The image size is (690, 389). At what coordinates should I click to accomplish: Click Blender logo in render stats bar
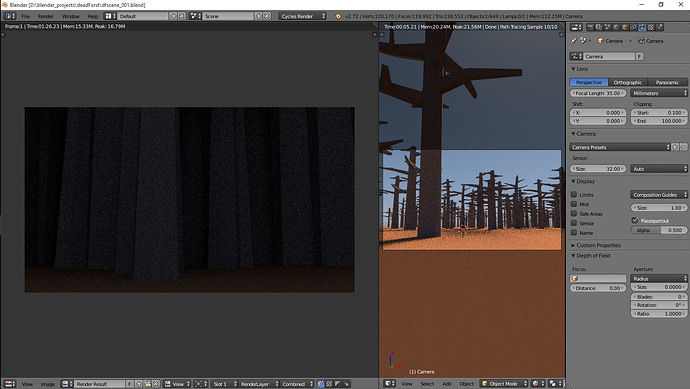click(338, 16)
